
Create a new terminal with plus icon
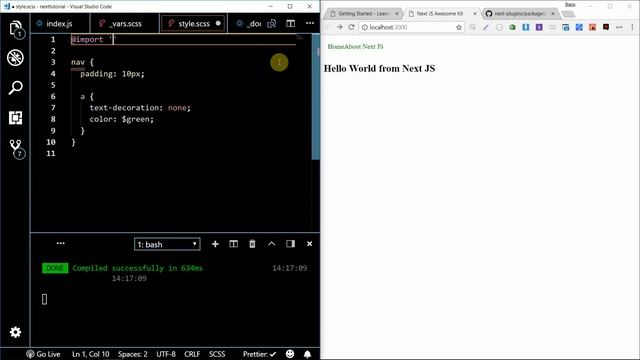coord(215,244)
